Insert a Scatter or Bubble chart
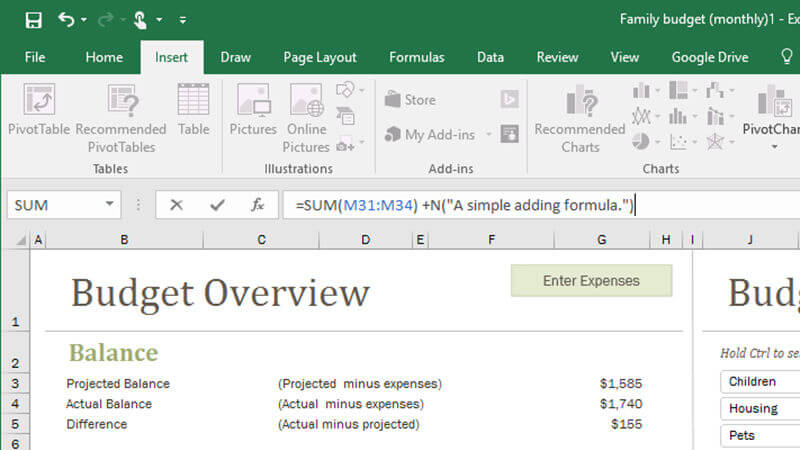The height and width of the screenshot is (450, 800). coord(678,141)
